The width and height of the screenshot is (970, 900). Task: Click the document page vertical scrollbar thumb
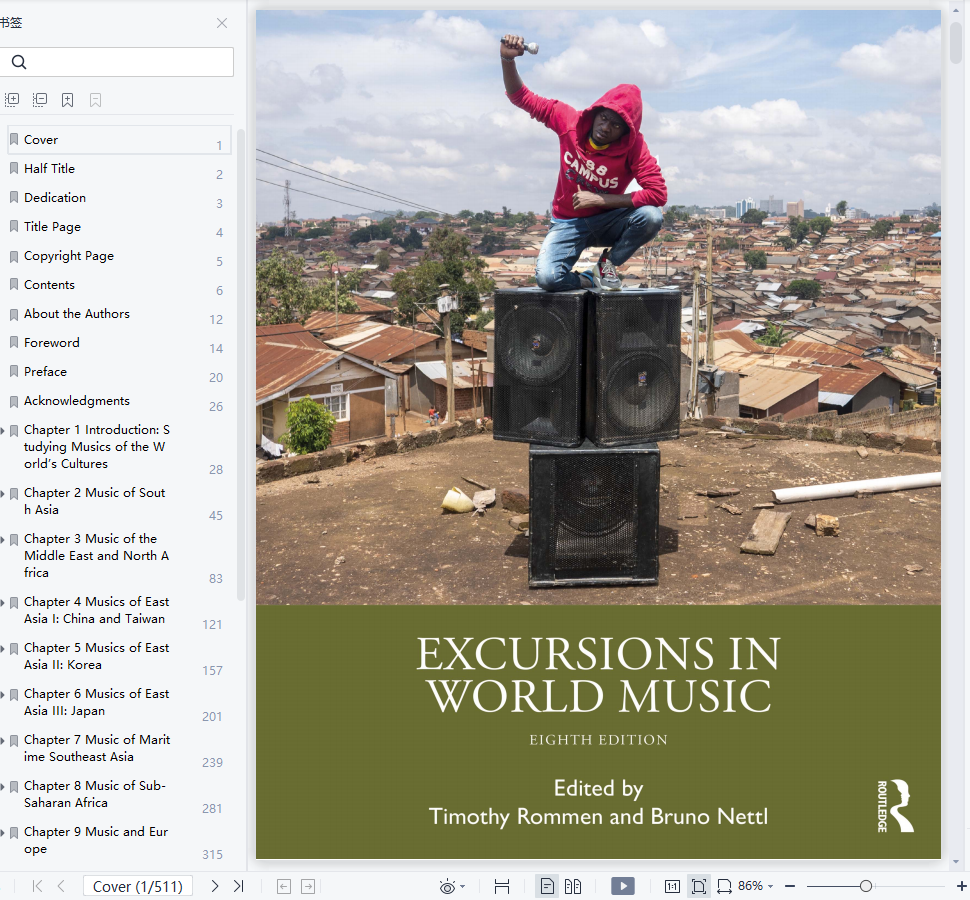click(x=956, y=42)
